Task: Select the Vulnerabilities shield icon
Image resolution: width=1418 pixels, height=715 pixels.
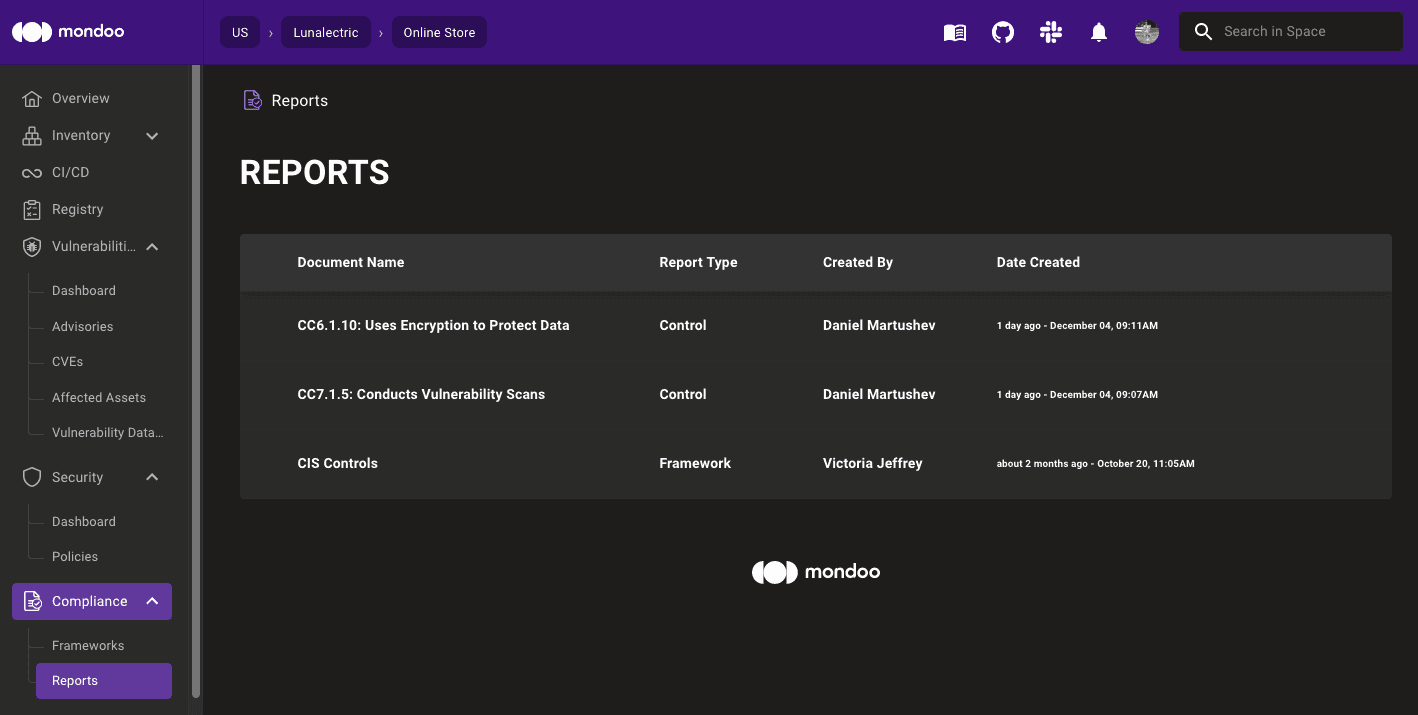Action: click(31, 246)
